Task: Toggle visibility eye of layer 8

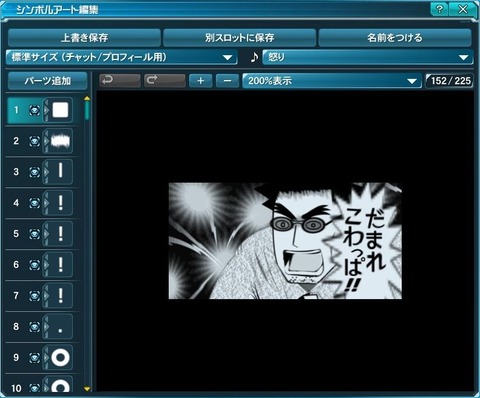Action: pos(34,327)
